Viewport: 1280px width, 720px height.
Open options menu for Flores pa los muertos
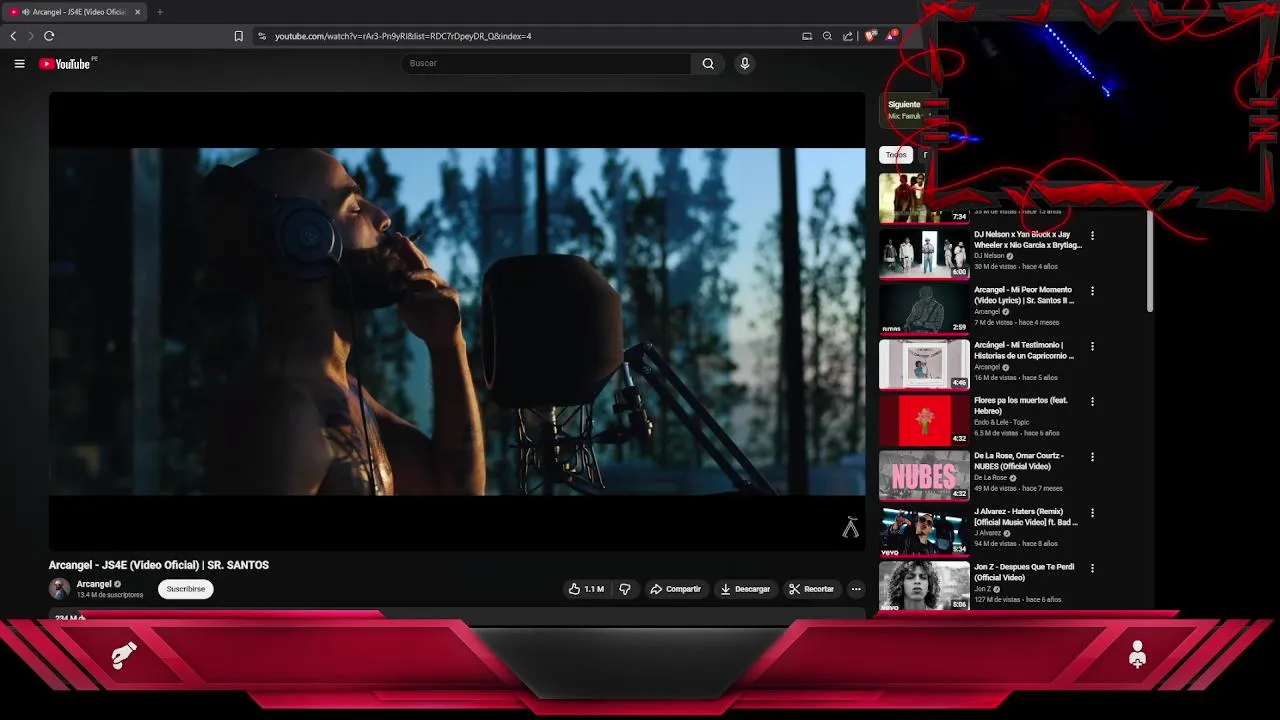coord(1092,402)
